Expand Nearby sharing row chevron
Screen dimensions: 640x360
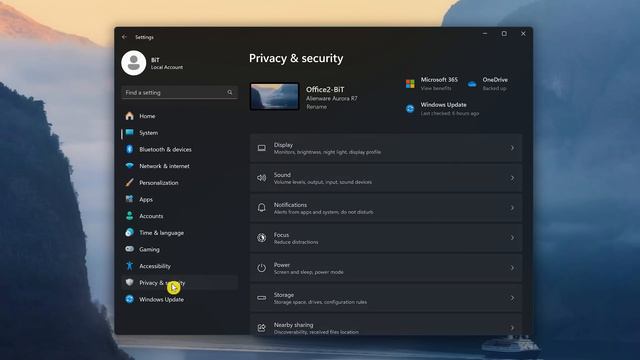tap(512, 328)
